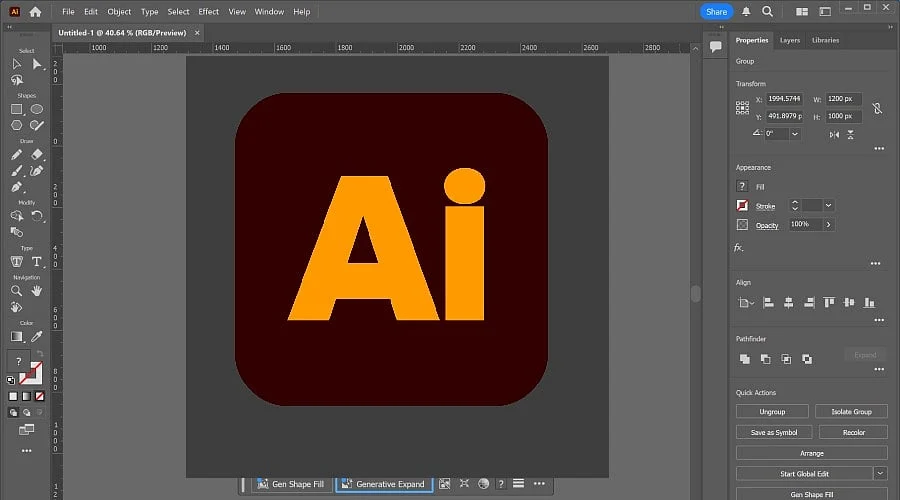
Task: Click the Isolate Group button
Action: (x=851, y=412)
